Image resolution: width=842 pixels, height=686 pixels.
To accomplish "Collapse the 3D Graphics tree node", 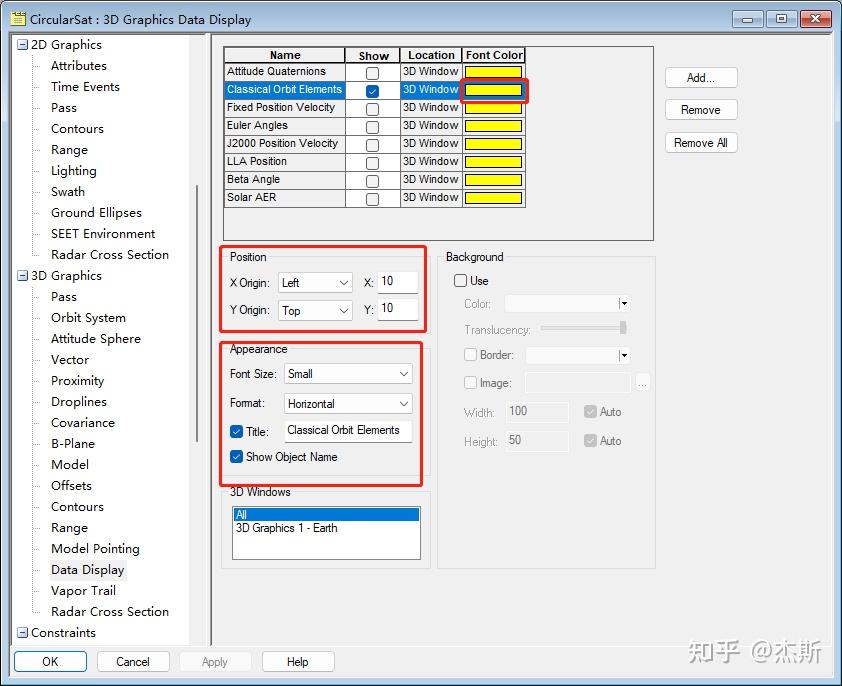I will click(x=22, y=276).
